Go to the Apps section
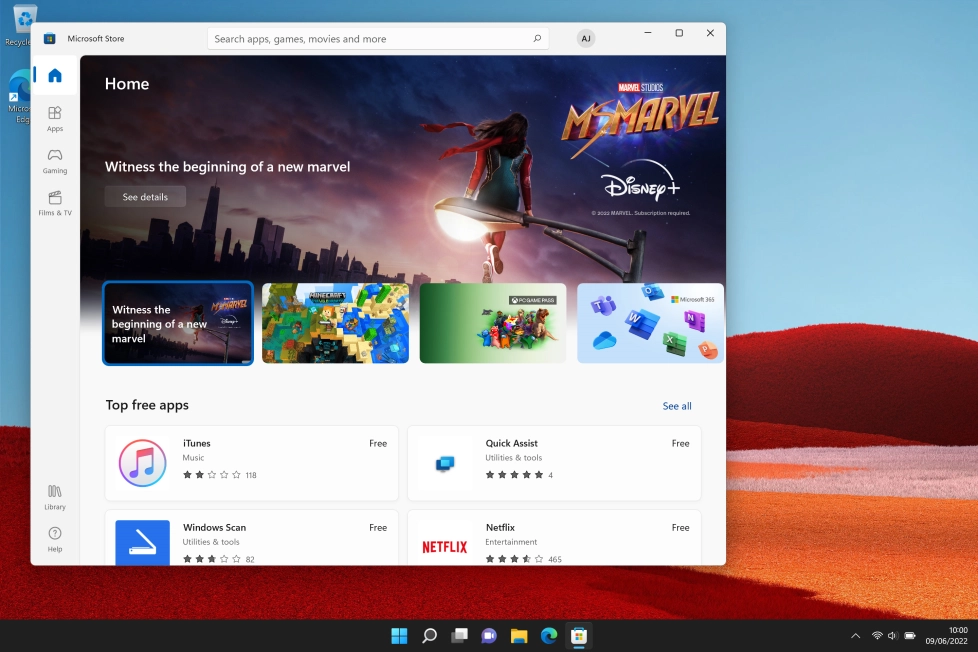 point(55,118)
